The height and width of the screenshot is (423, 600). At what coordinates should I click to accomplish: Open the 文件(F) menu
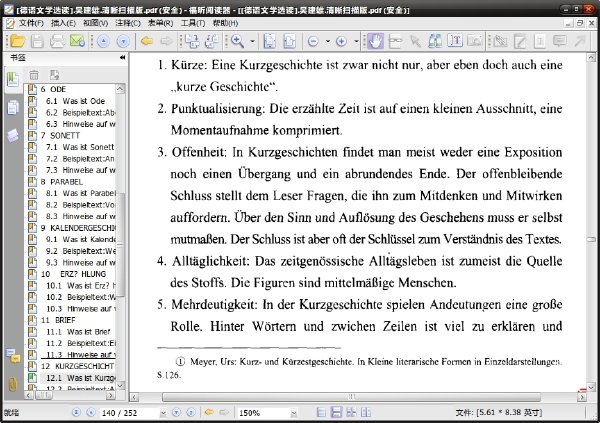tap(31, 23)
